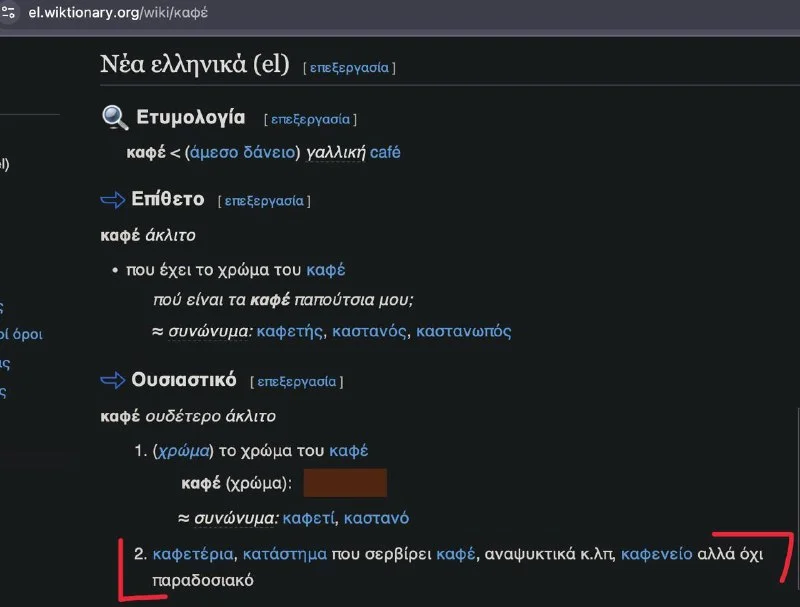Screen dimensions: 800x607
Task: Open επεξεργασία link for Ετυμολογία section
Action: [310, 119]
